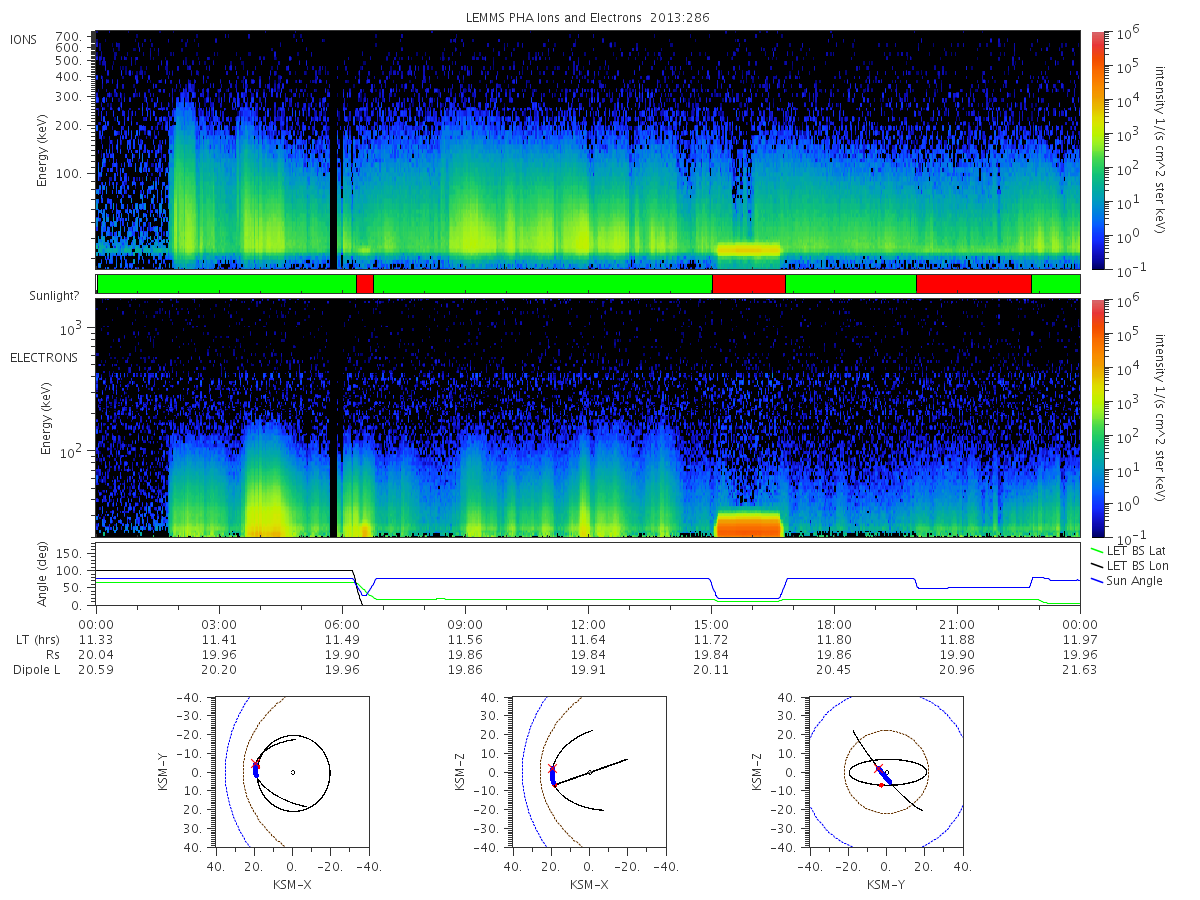Click the orange intensity band in ions panel

coord(749,249)
